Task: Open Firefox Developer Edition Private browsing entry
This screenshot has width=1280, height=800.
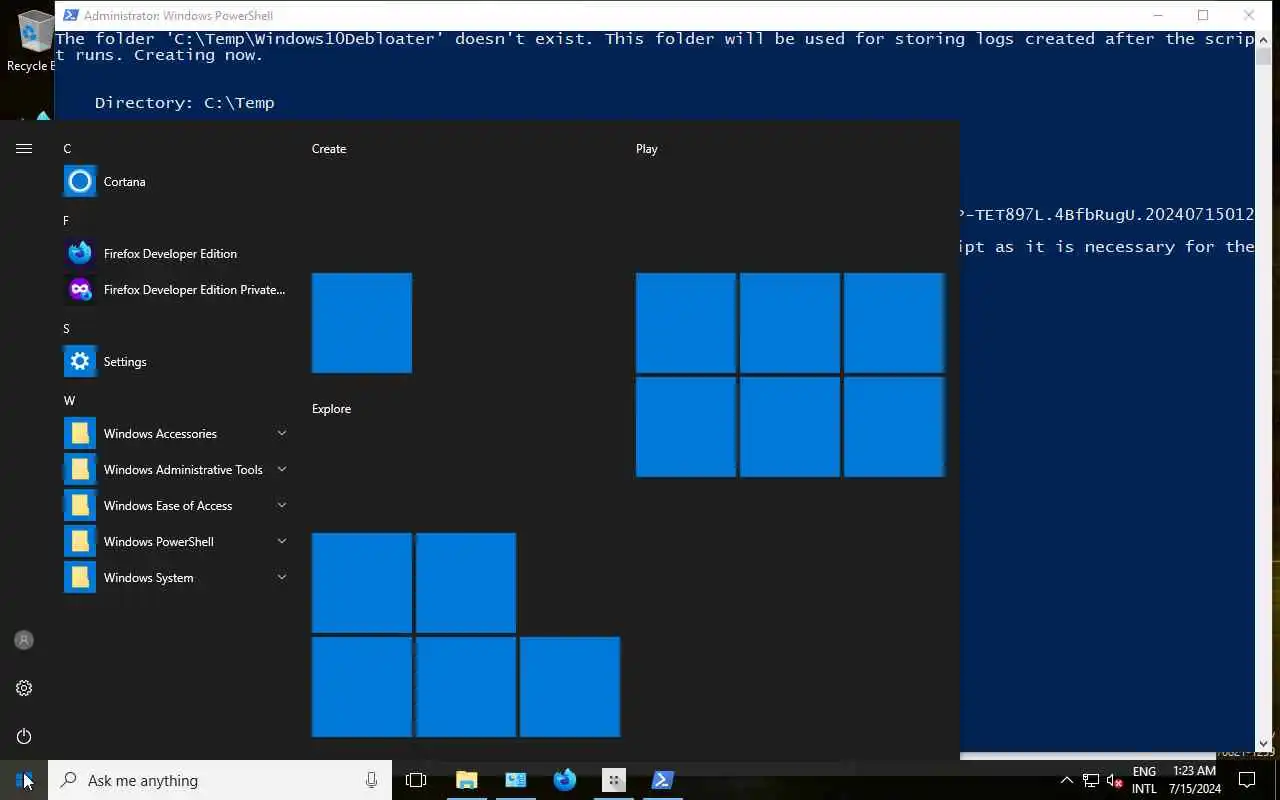Action: (176, 289)
